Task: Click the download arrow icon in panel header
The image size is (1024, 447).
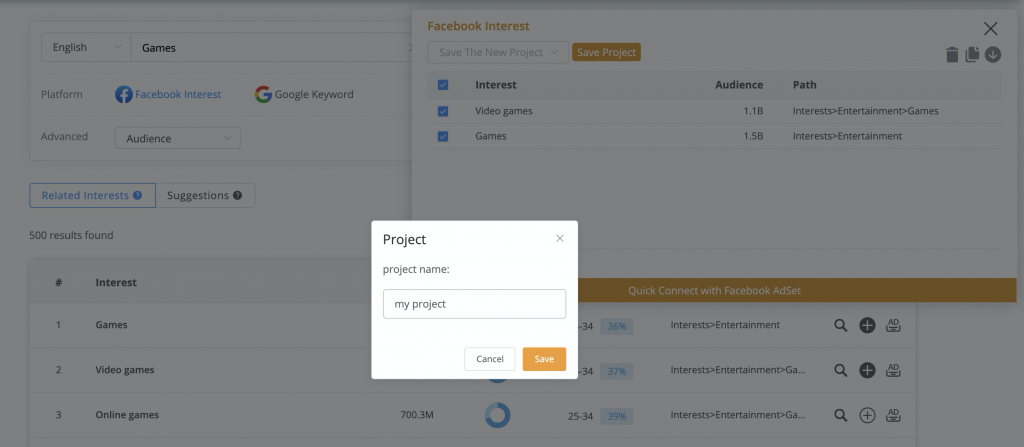Action: click(993, 54)
